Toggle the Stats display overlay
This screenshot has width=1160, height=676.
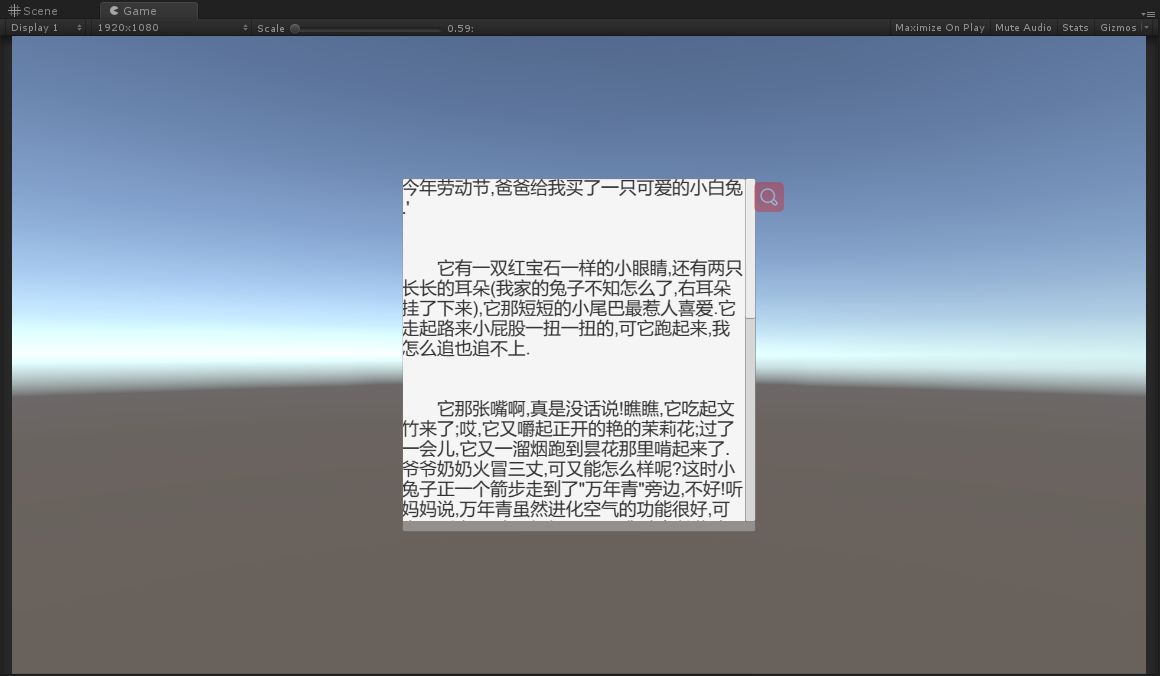(x=1075, y=27)
